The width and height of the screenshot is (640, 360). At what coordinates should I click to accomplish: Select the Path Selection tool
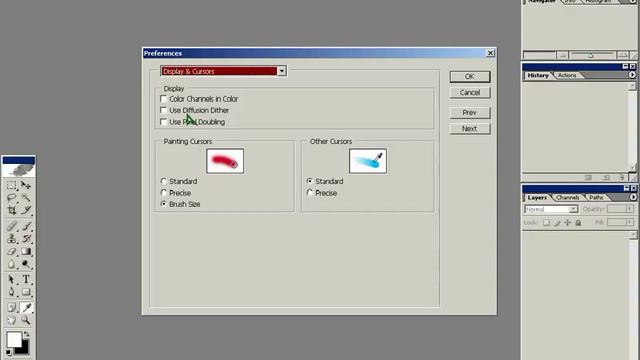click(x=11, y=279)
